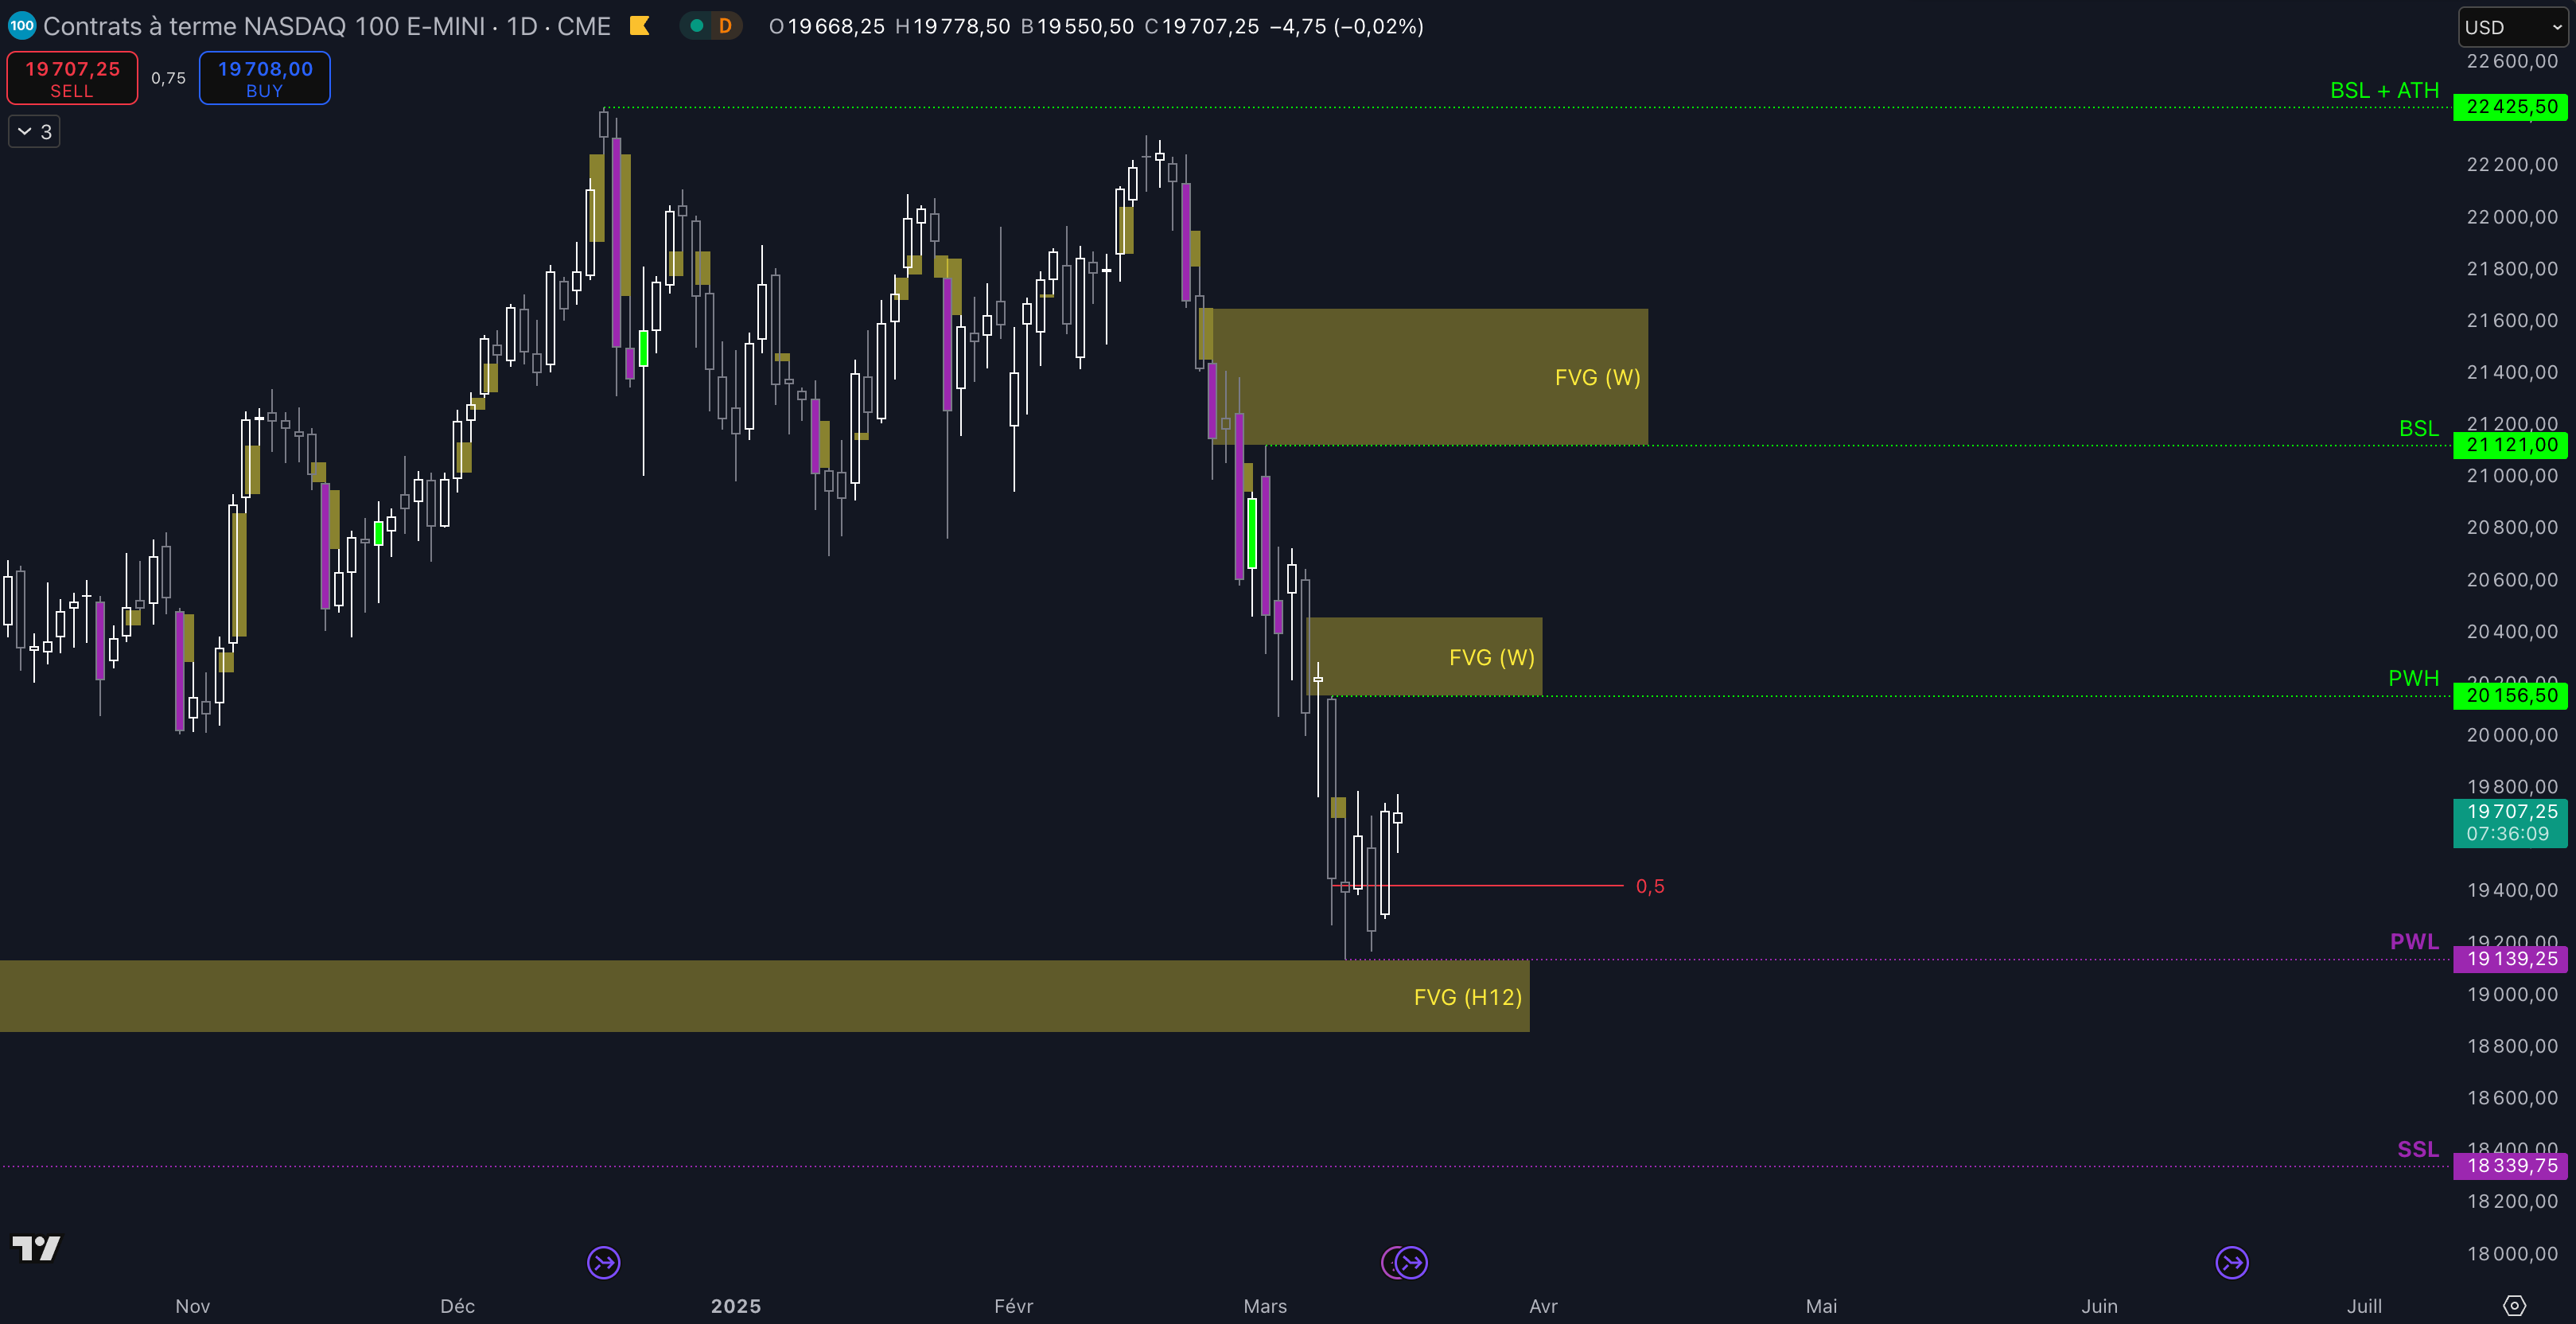Click the Mars label on time axis

click(x=1265, y=1306)
